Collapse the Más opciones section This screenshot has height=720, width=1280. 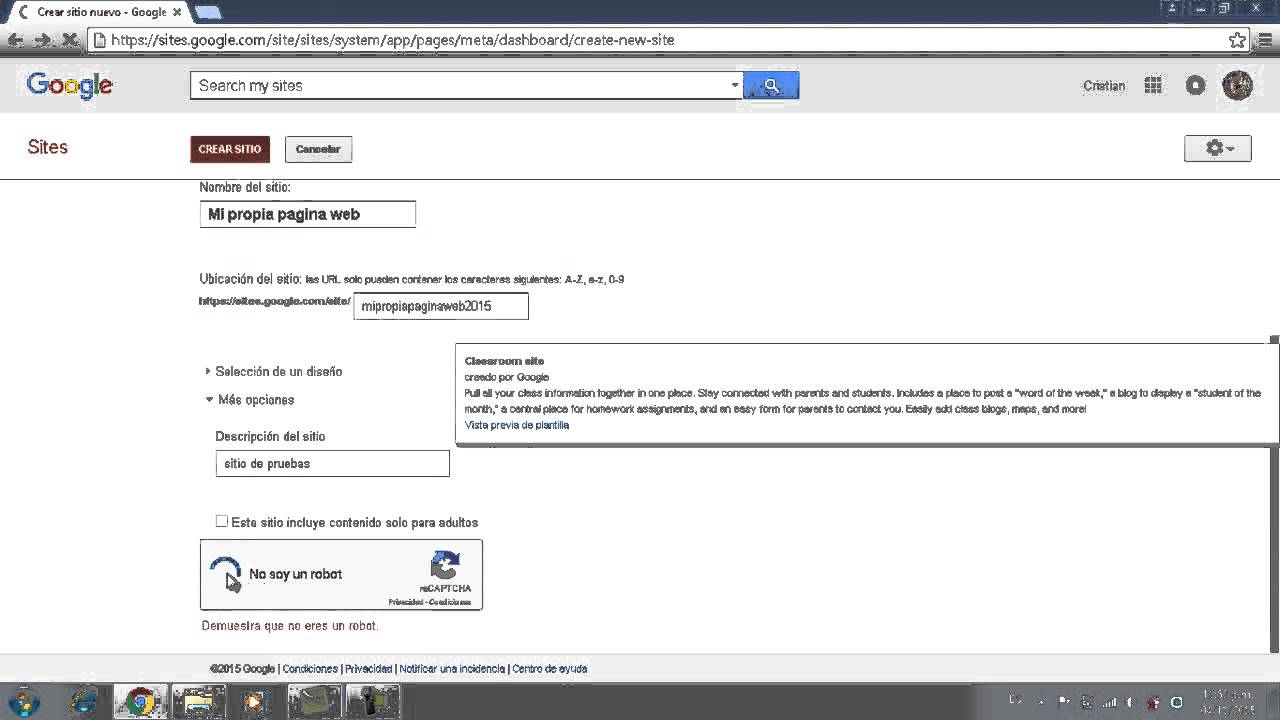pyautogui.click(x=250, y=399)
